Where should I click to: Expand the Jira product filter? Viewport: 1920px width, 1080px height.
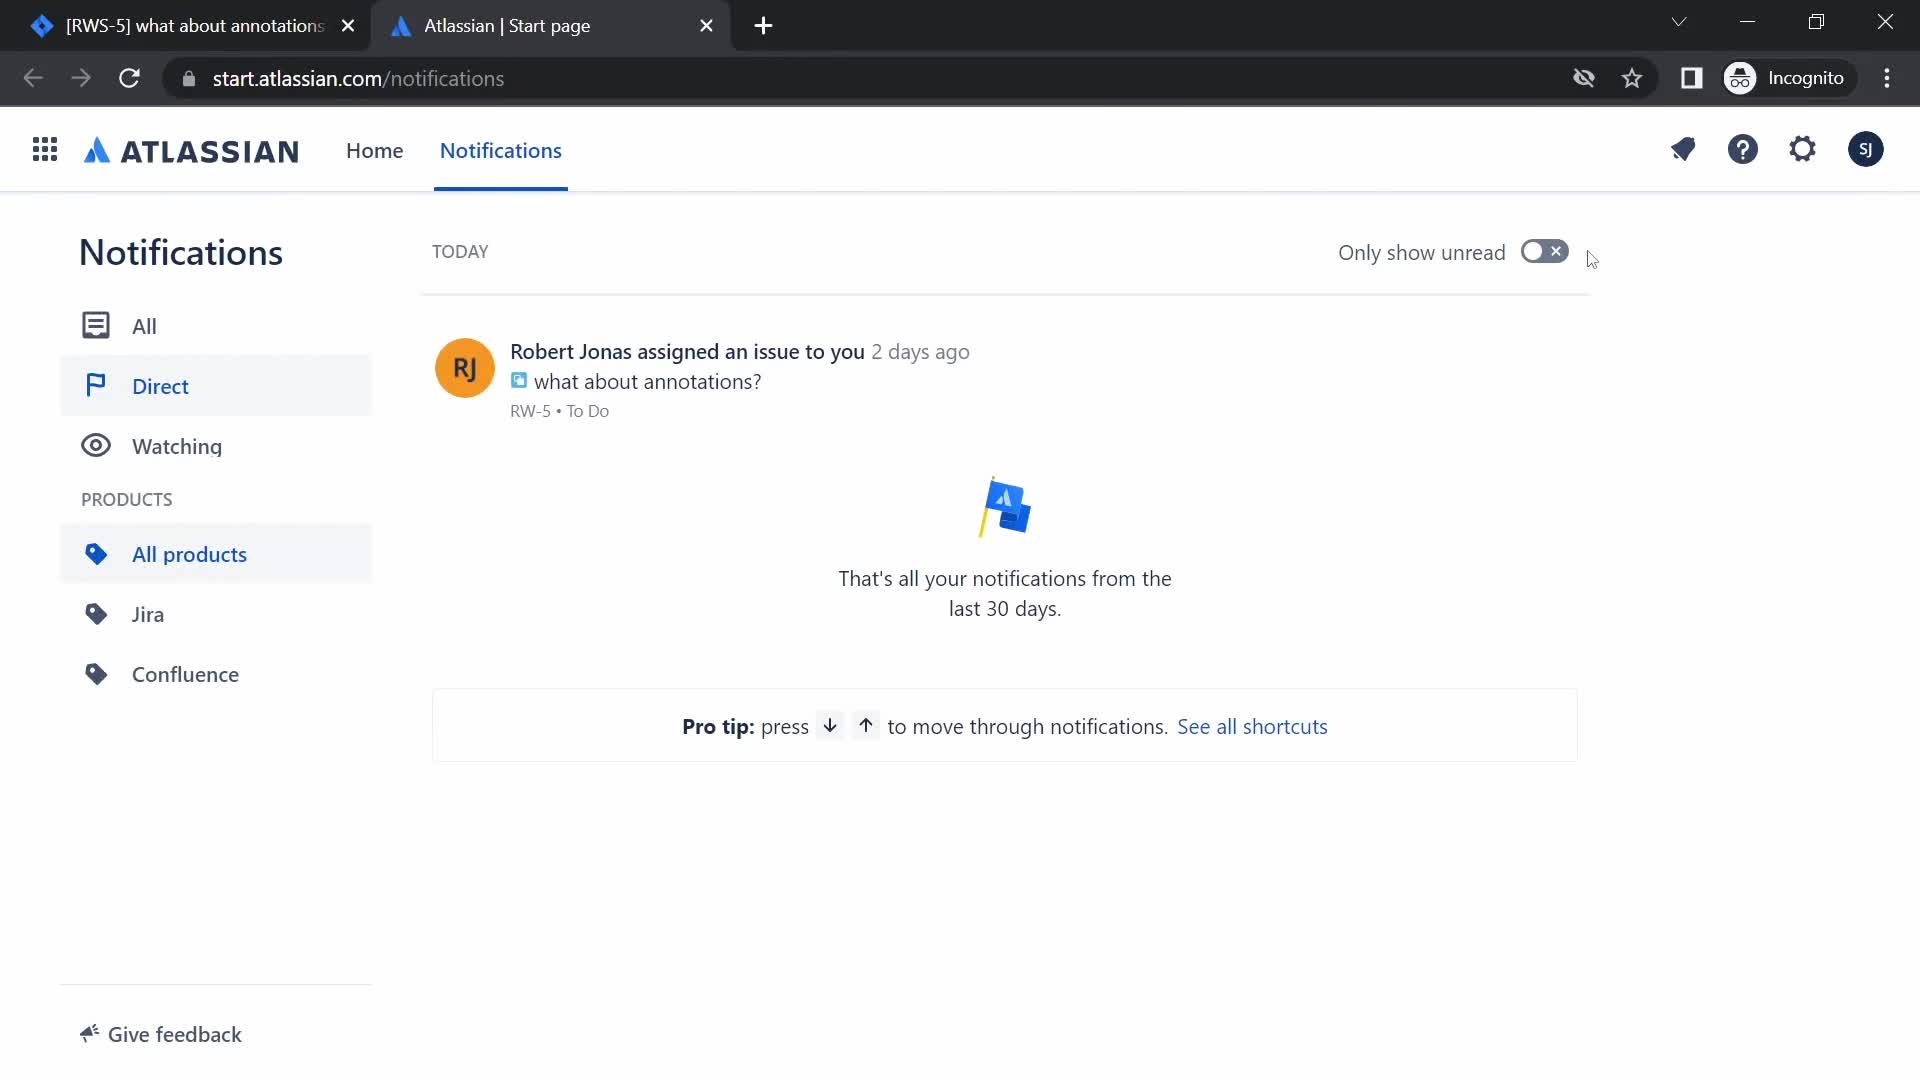(x=148, y=613)
